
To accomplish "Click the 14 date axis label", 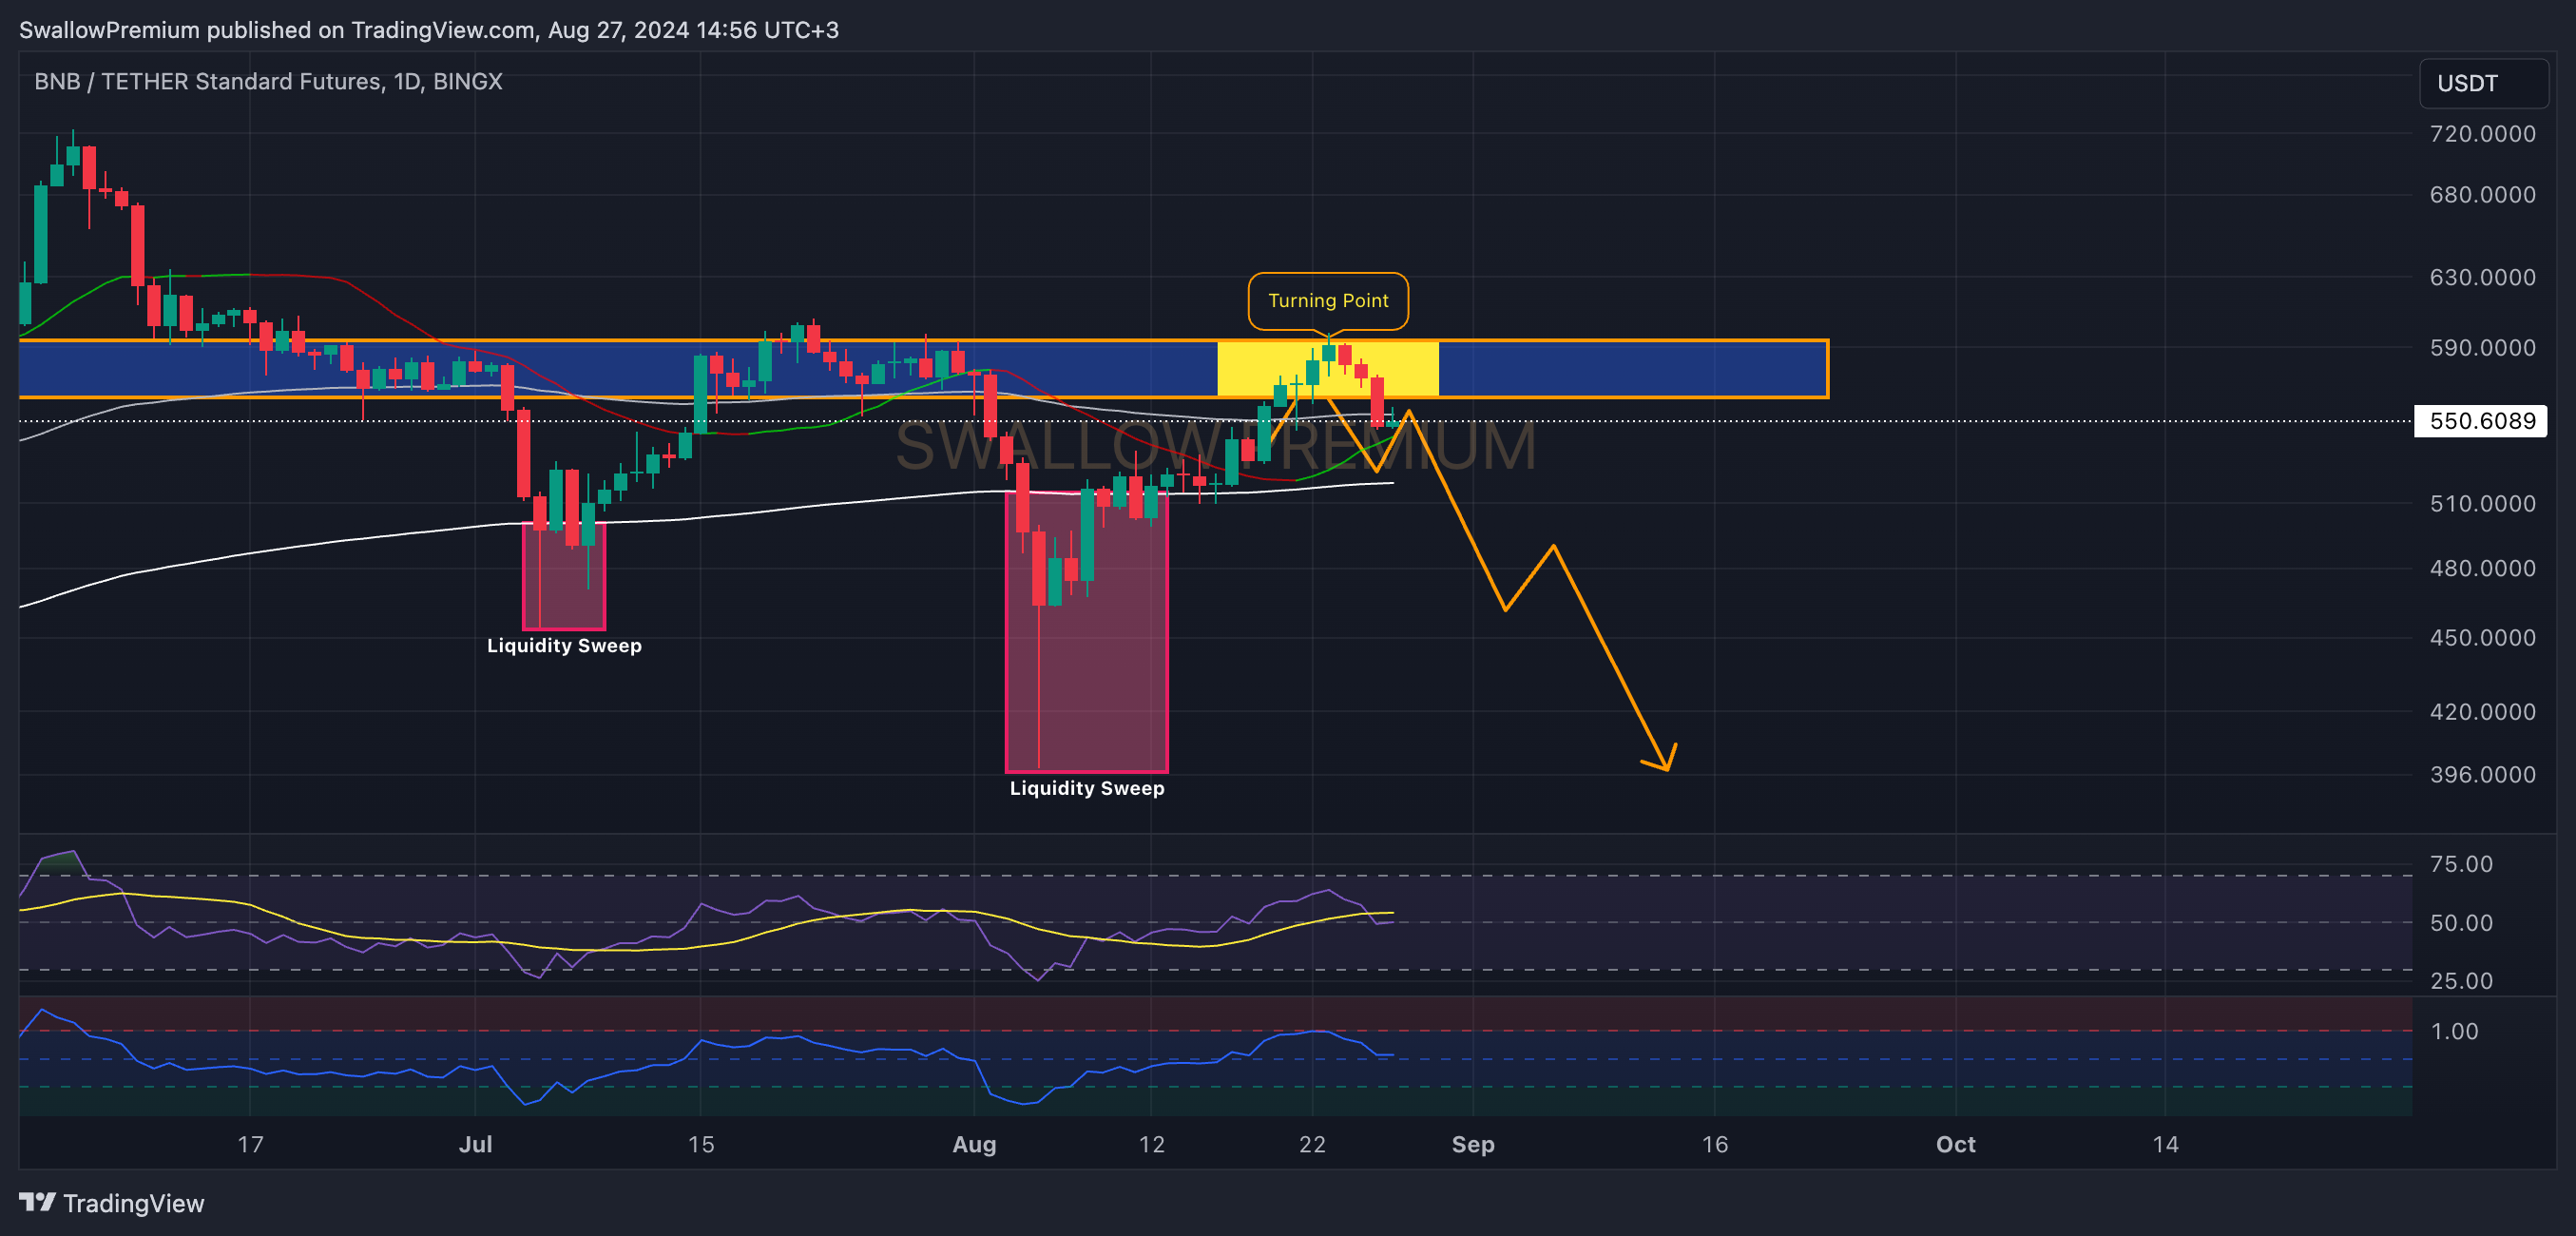I will click(x=2165, y=1144).
